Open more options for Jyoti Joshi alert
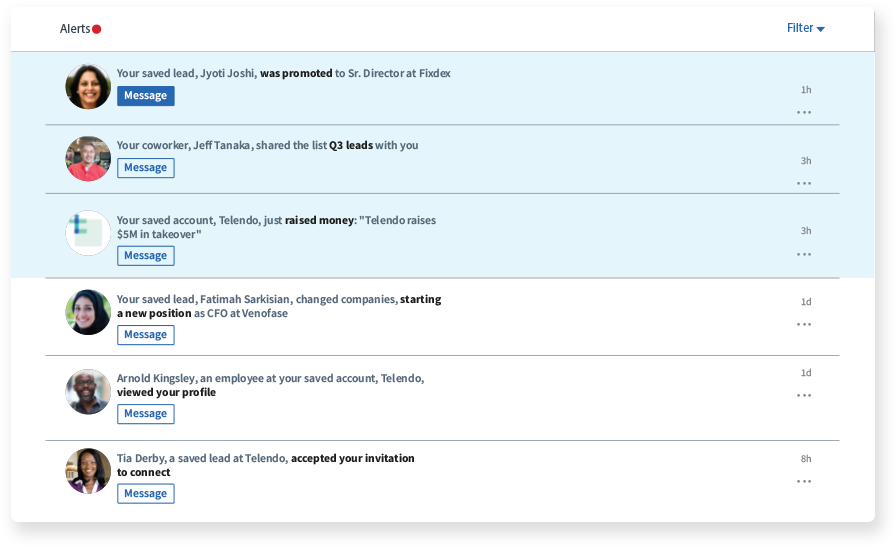 coord(804,112)
